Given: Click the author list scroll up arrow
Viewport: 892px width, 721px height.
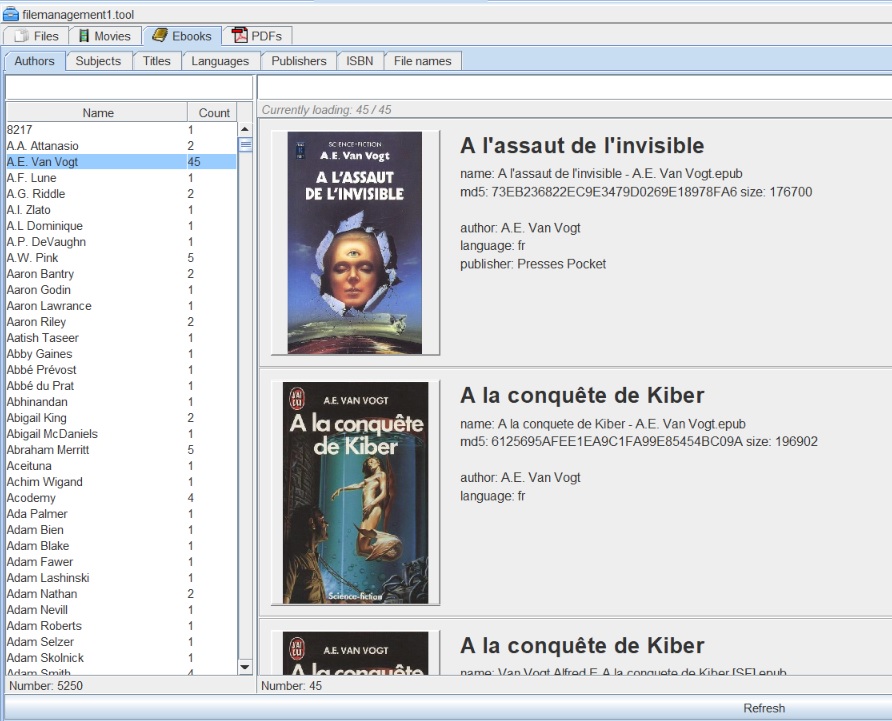Looking at the screenshot, I should pos(245,129).
